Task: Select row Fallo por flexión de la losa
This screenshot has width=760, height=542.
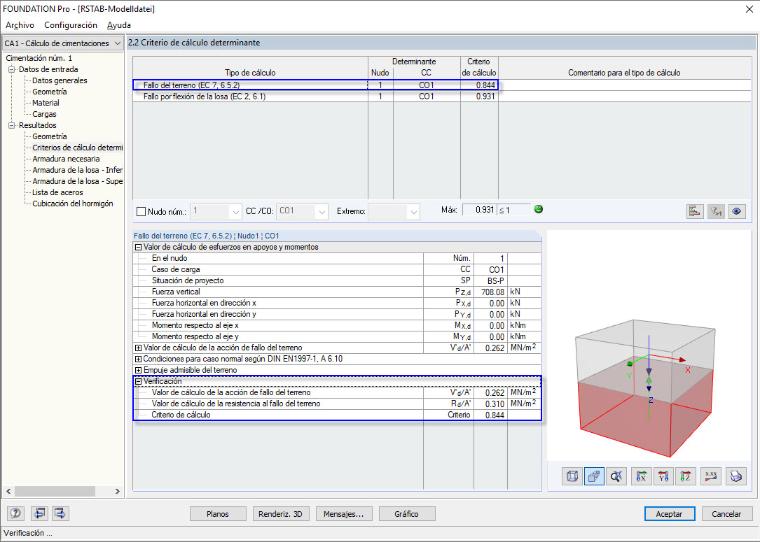Action: point(442,96)
